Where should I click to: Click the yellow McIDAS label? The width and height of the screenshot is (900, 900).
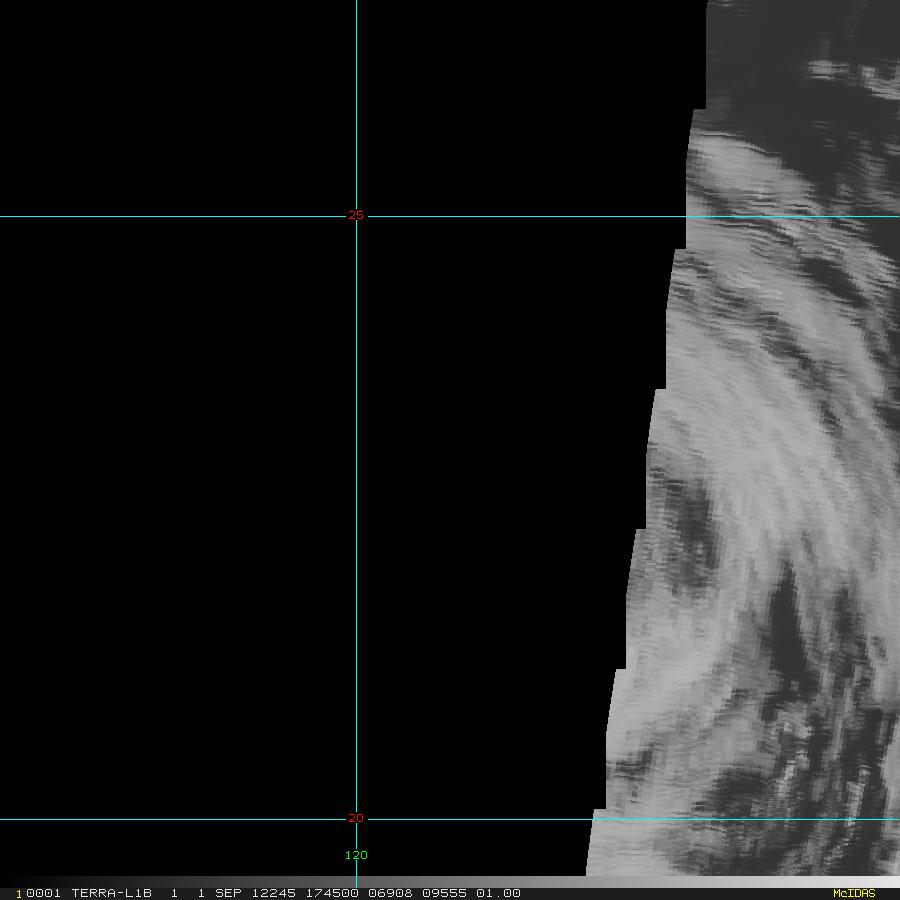854,893
